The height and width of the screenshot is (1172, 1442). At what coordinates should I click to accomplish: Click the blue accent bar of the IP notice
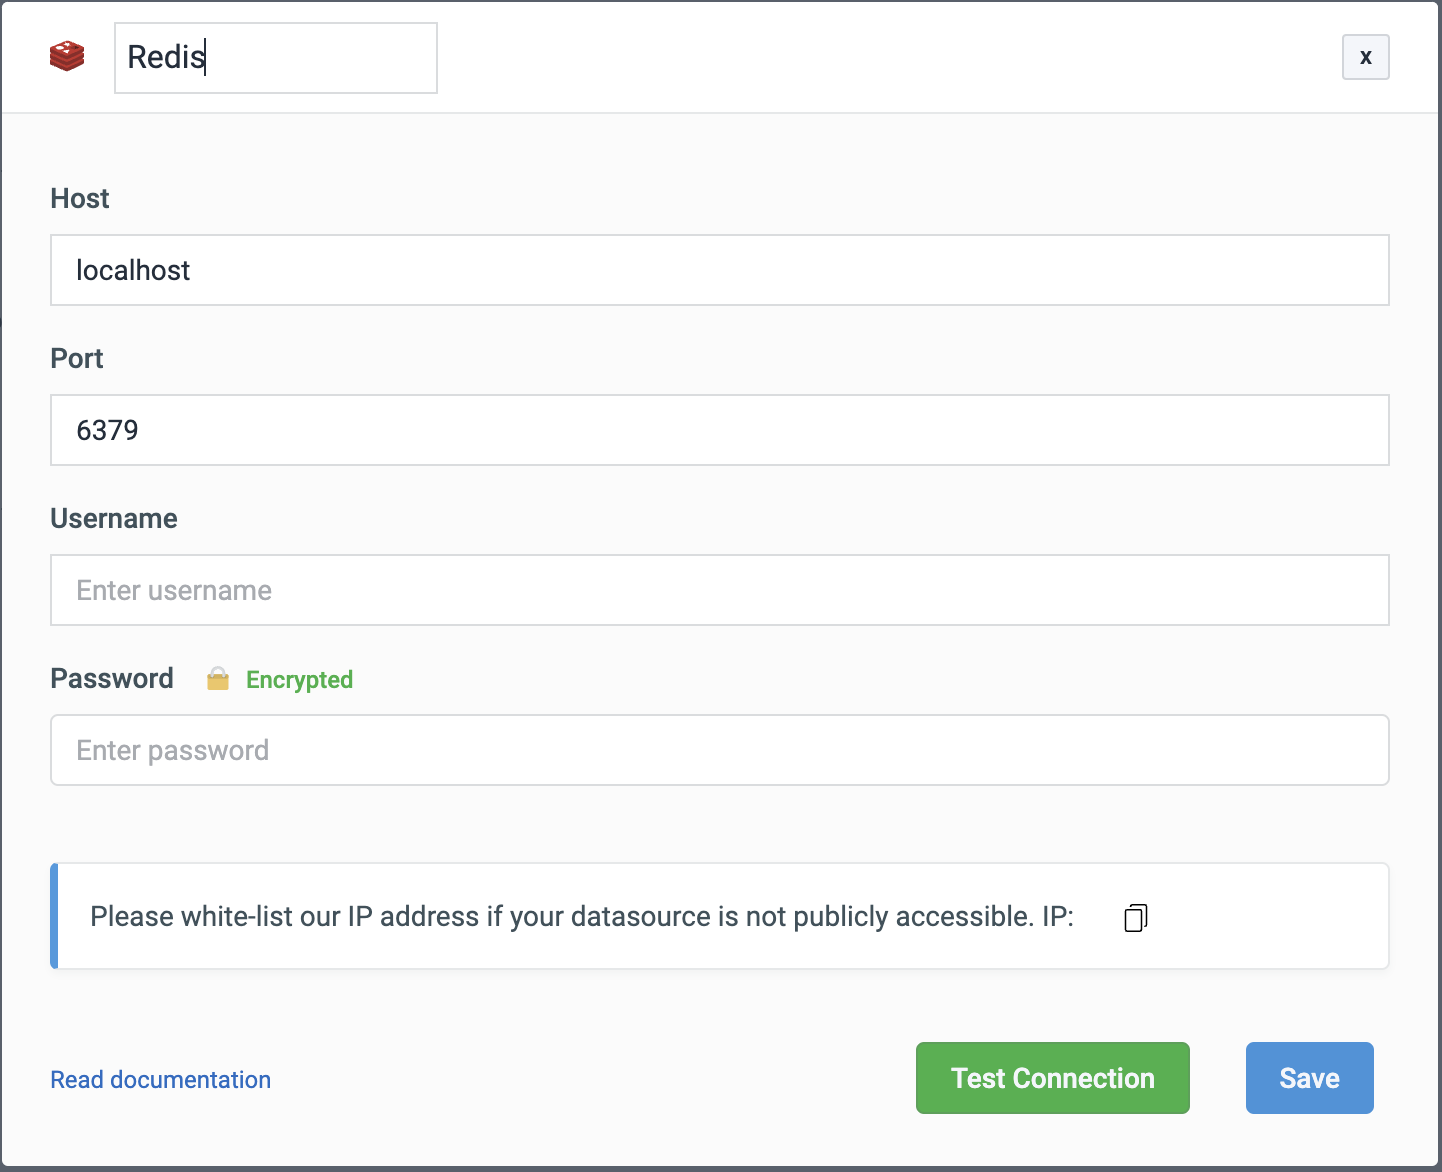(54, 916)
